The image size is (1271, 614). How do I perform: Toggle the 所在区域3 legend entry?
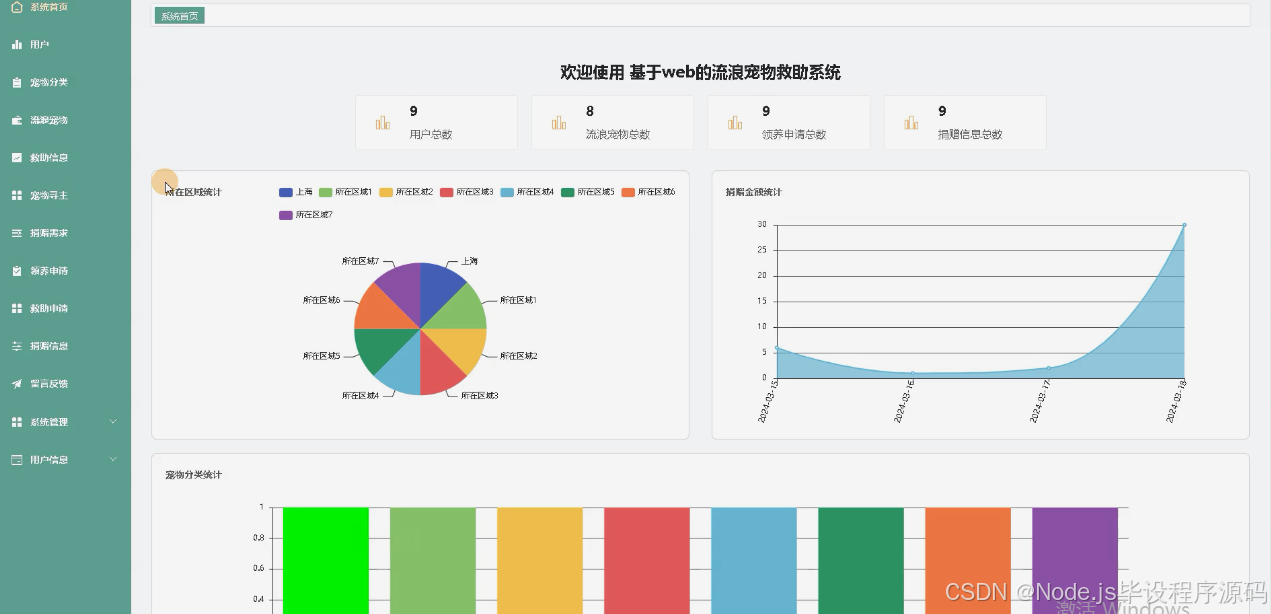[x=467, y=192]
